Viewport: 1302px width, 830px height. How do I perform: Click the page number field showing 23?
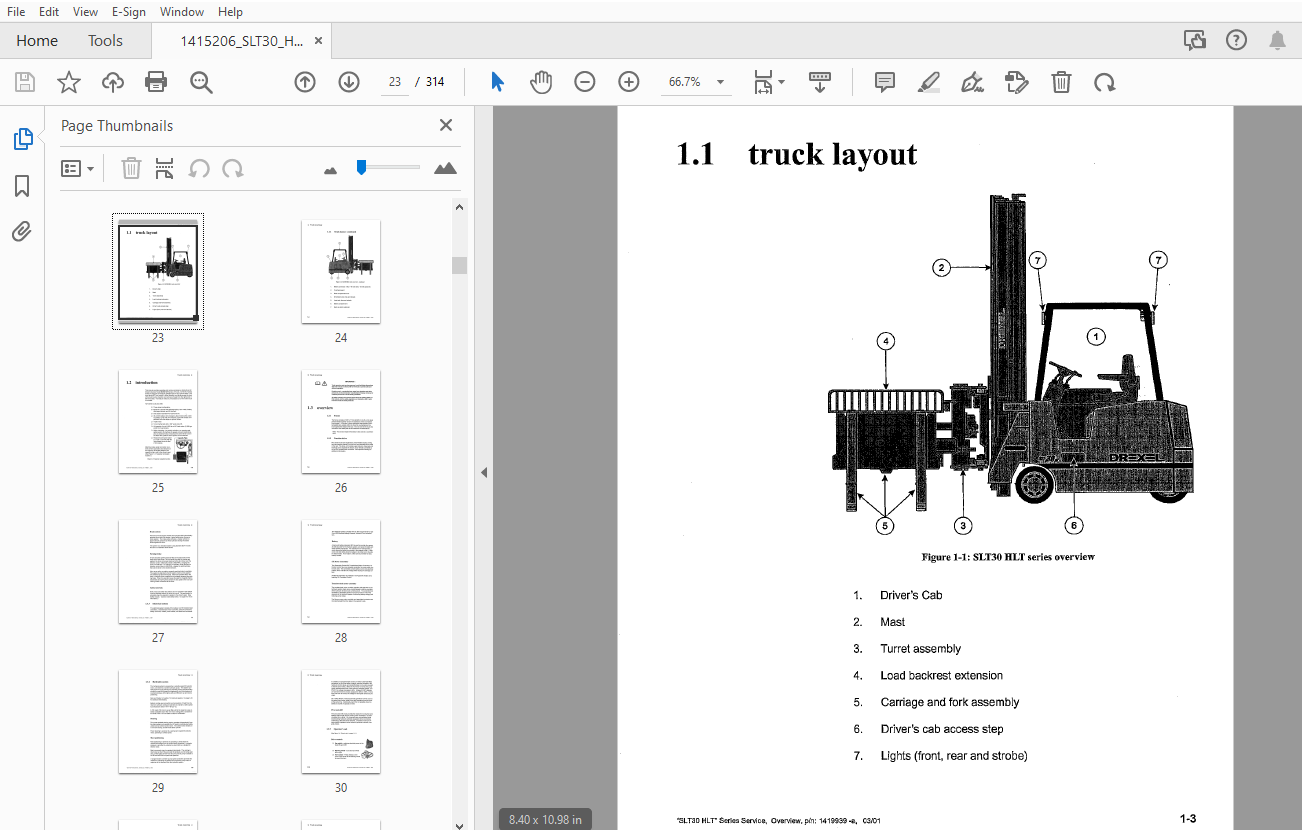click(395, 82)
